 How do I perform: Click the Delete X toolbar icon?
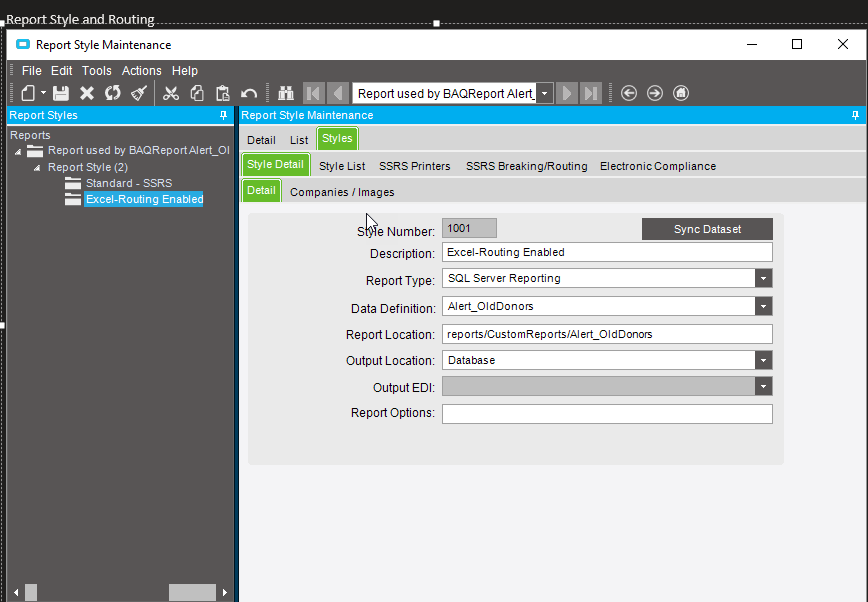[87, 93]
